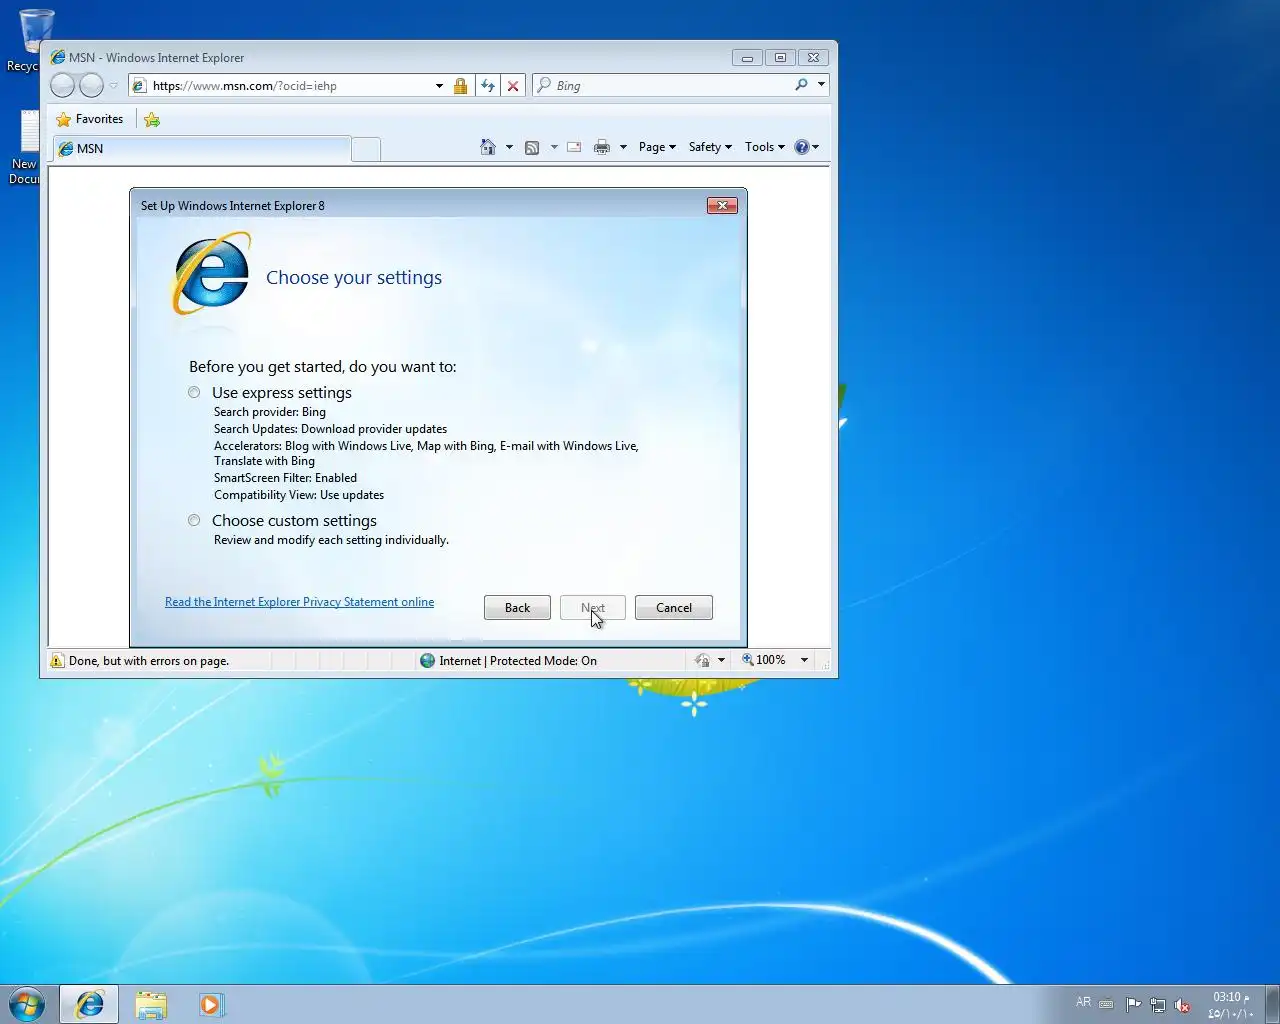1280x1024 pixels.
Task: Minimize the Internet Explorer window
Action: tap(747, 58)
